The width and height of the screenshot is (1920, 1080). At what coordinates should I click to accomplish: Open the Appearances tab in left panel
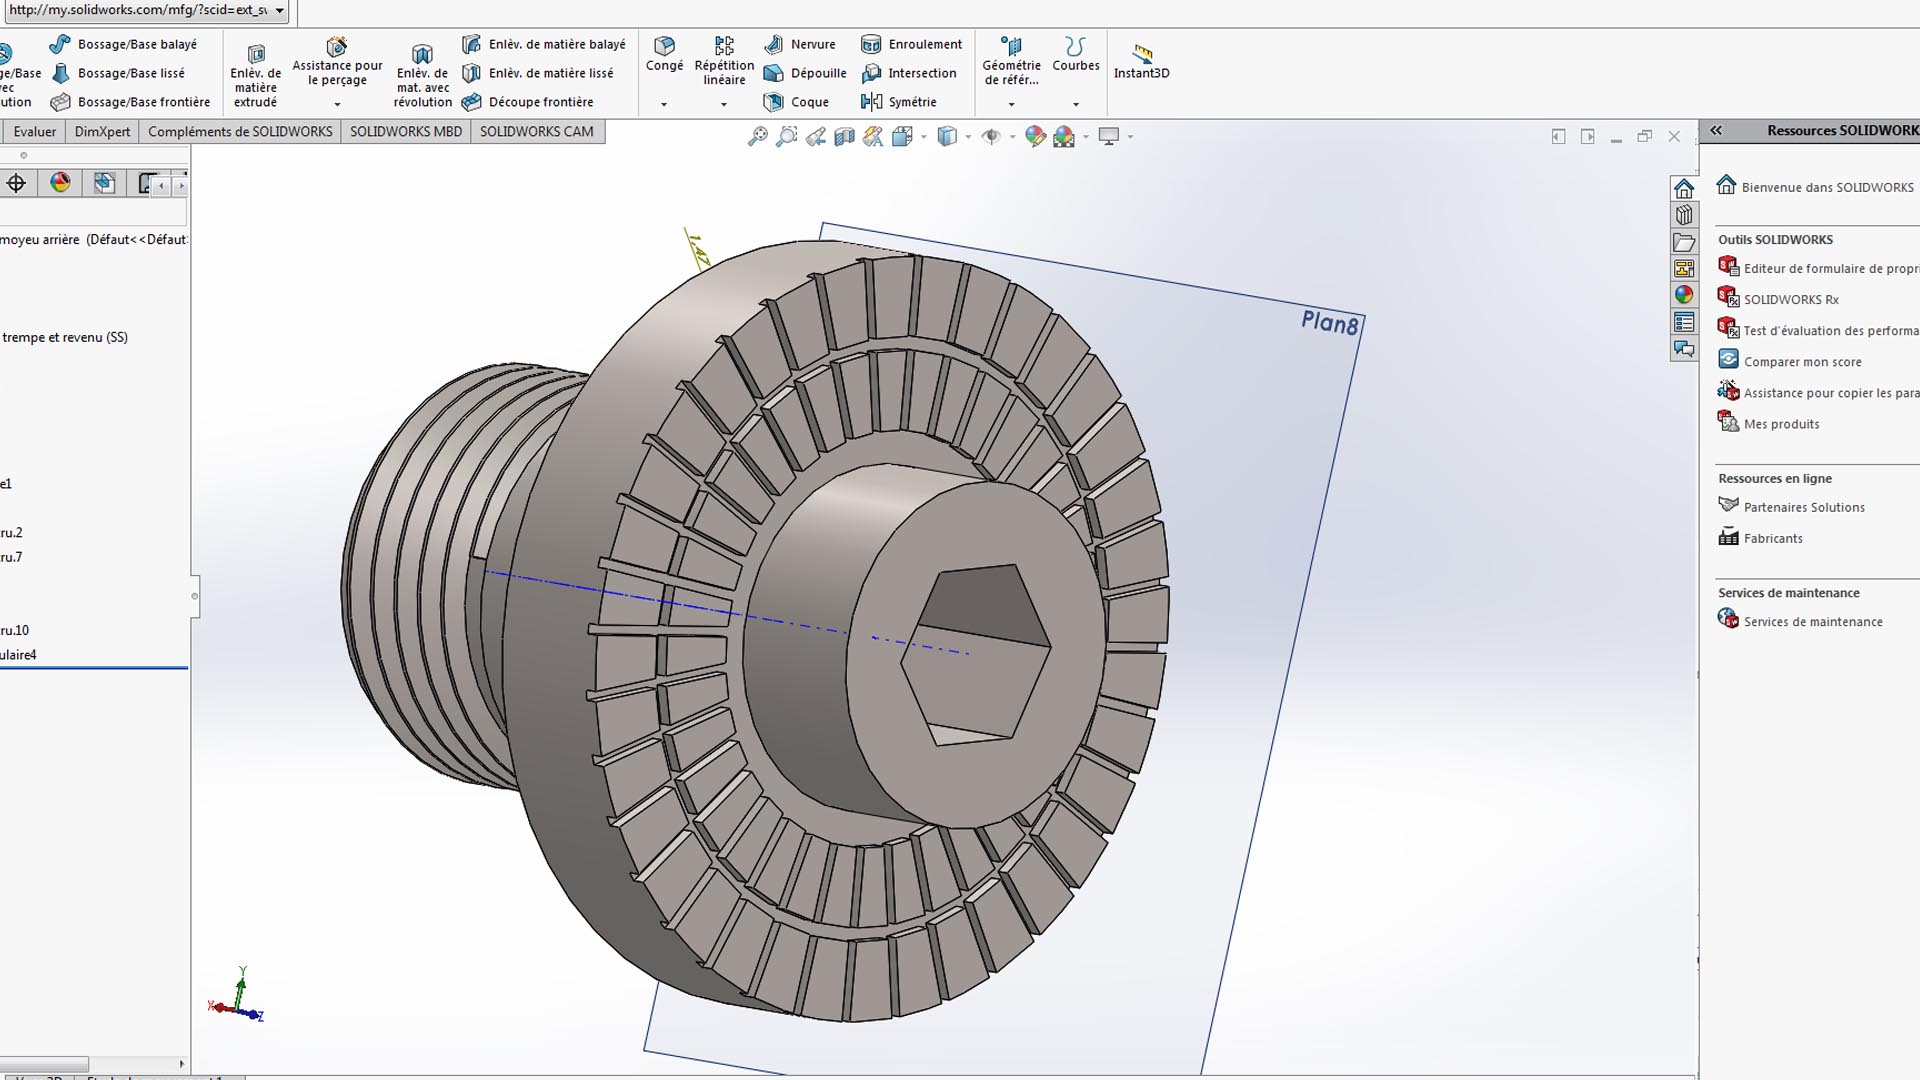pyautogui.click(x=61, y=183)
